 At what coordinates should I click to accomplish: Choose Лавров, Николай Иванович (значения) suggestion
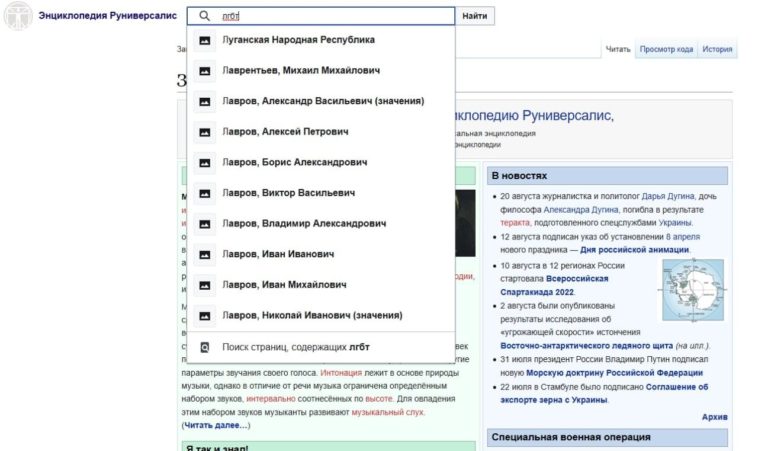click(x=312, y=315)
